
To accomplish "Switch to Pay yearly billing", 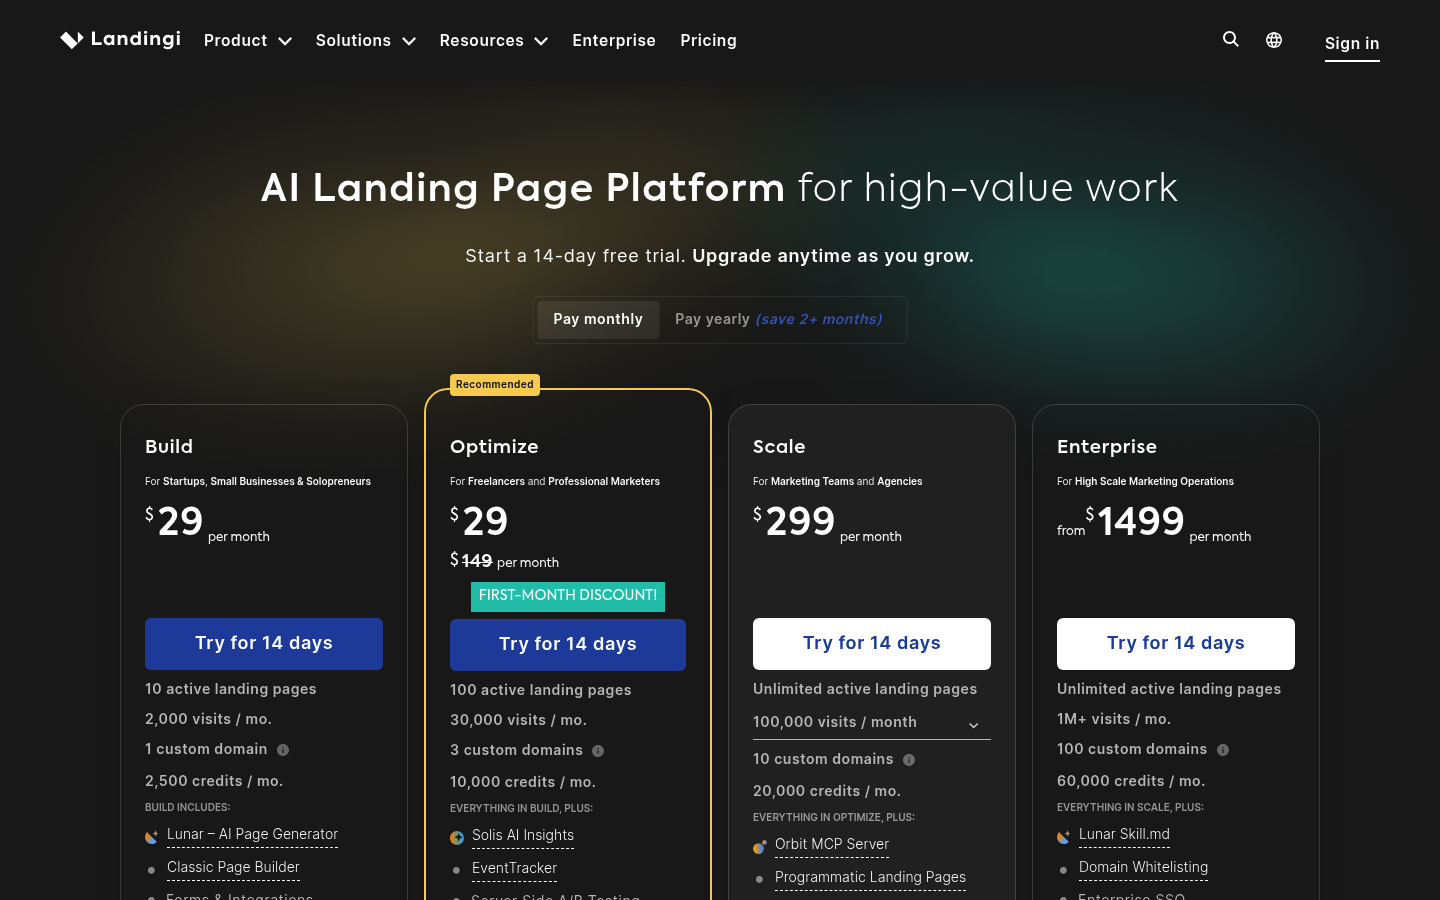I will click(x=779, y=319).
